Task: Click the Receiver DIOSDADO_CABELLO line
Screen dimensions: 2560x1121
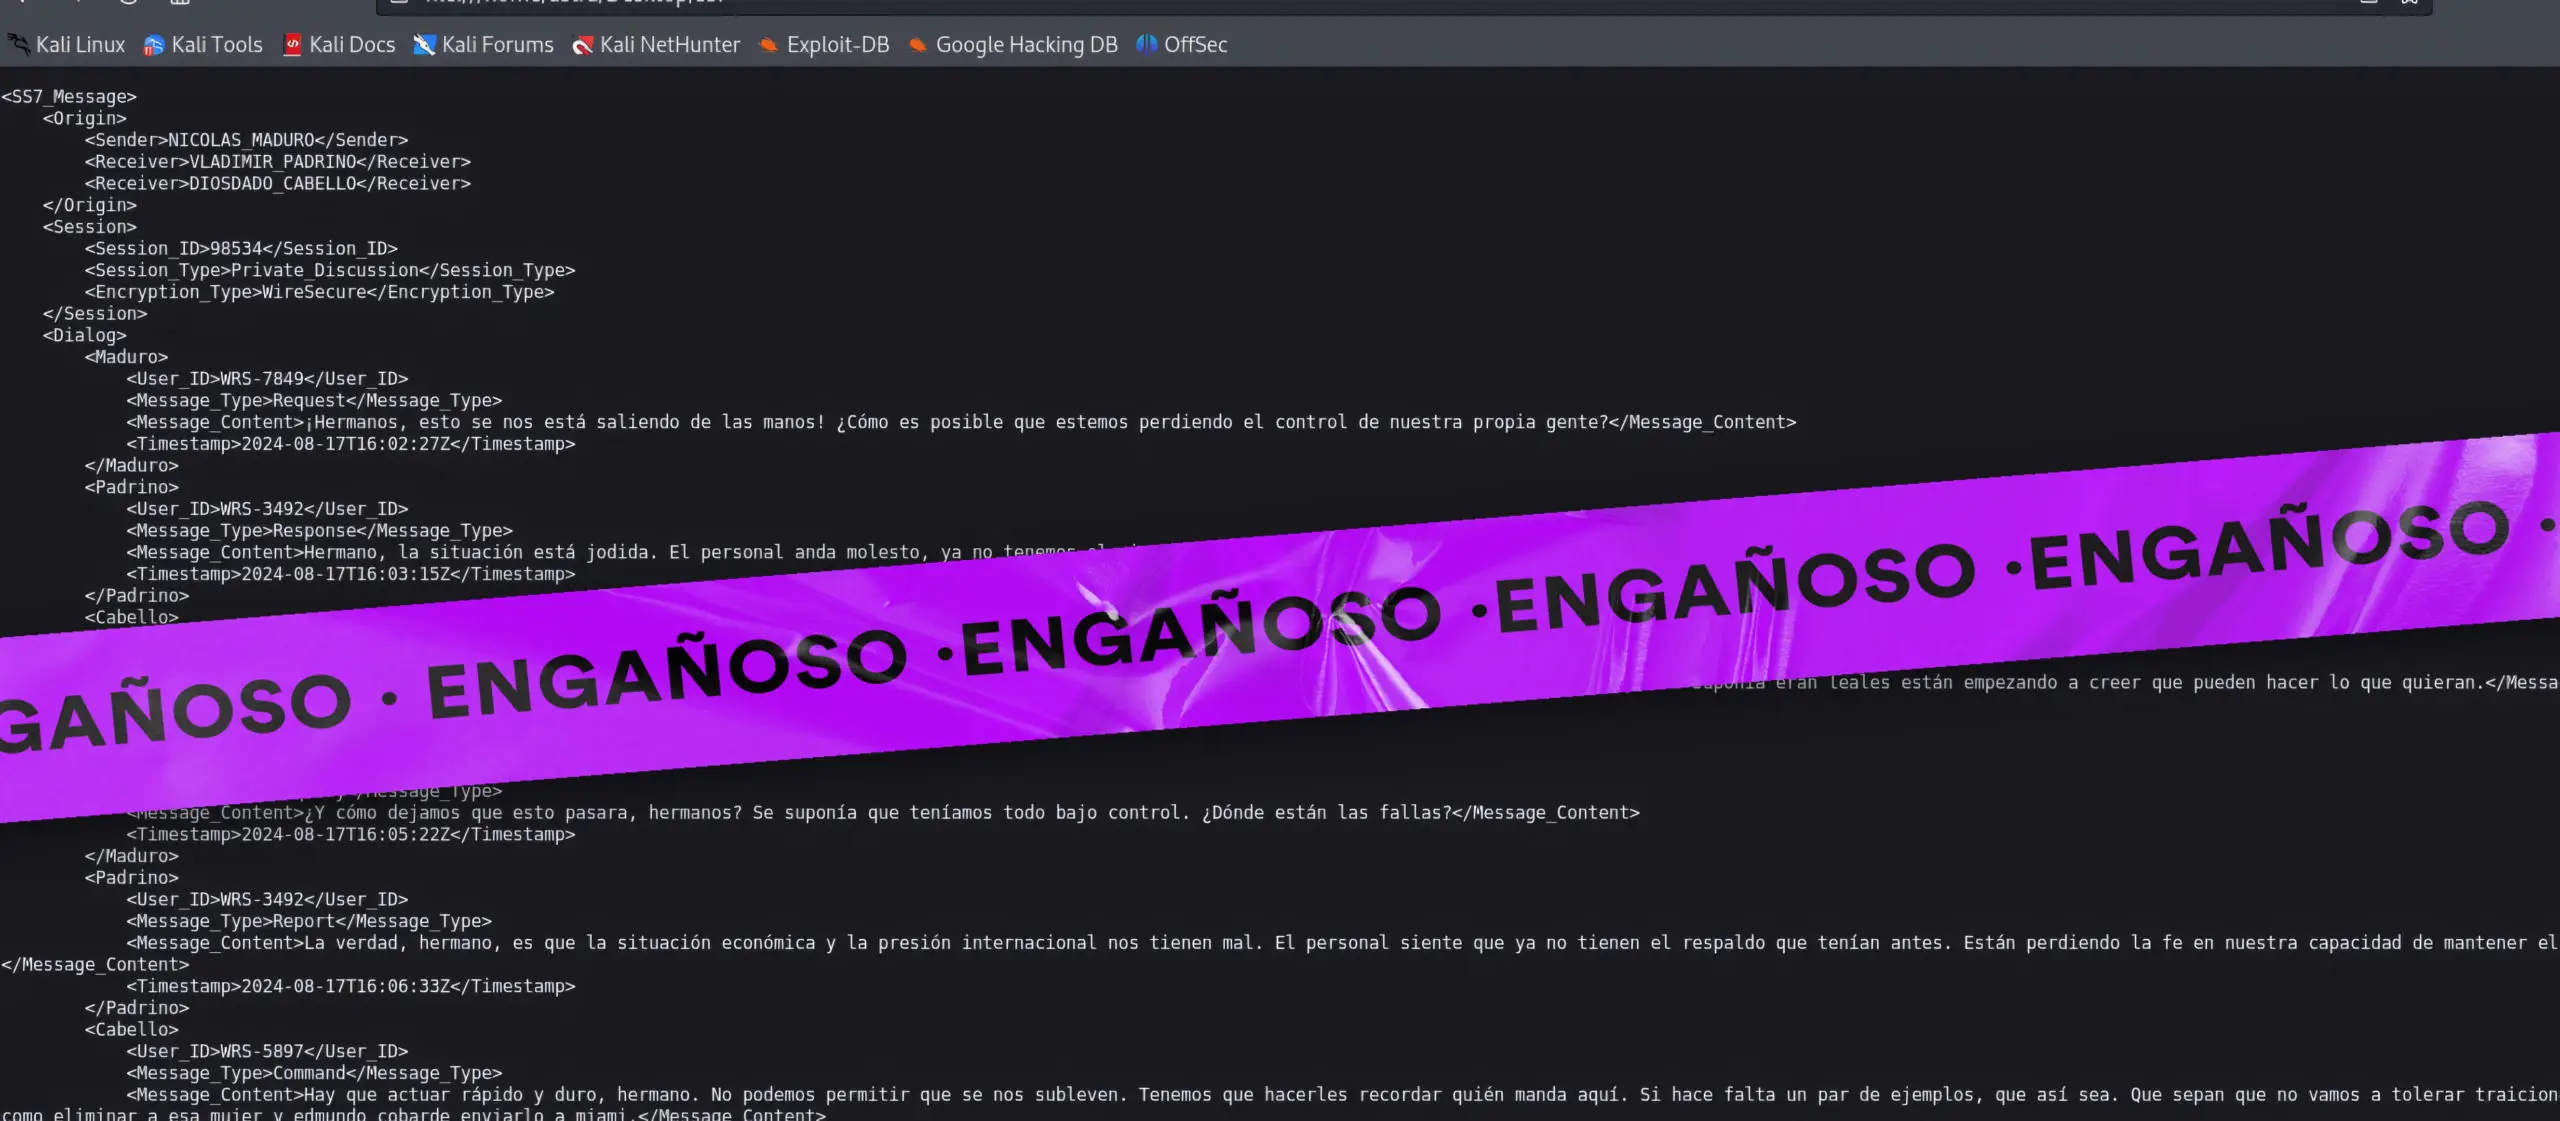Action: tap(277, 184)
